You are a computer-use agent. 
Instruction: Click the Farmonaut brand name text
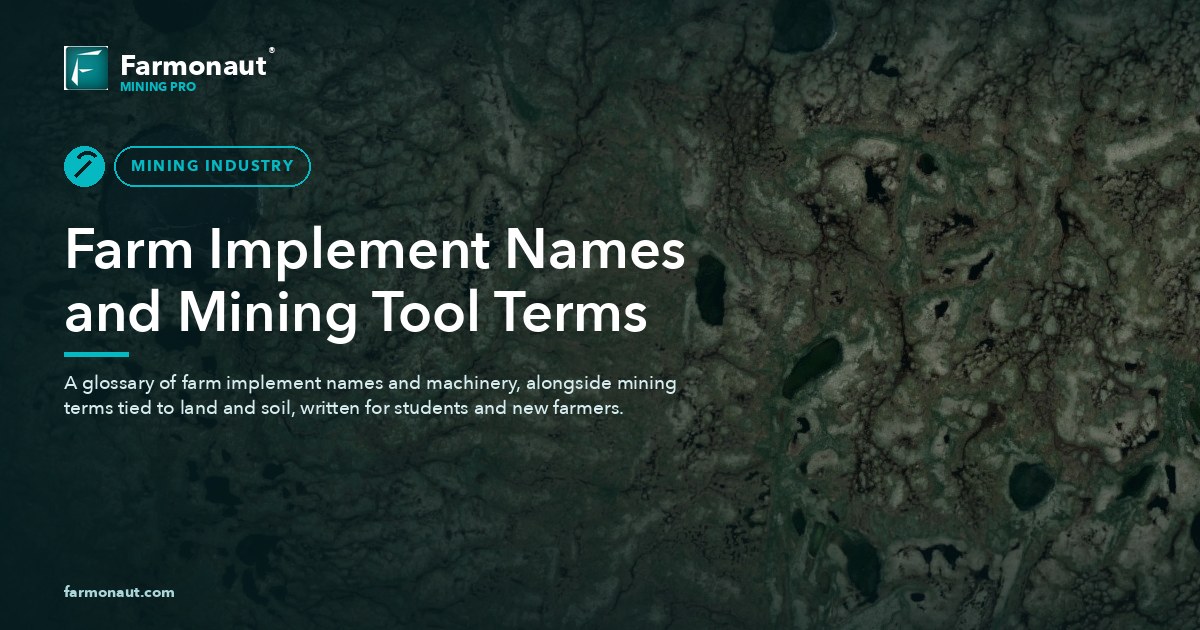(x=193, y=66)
